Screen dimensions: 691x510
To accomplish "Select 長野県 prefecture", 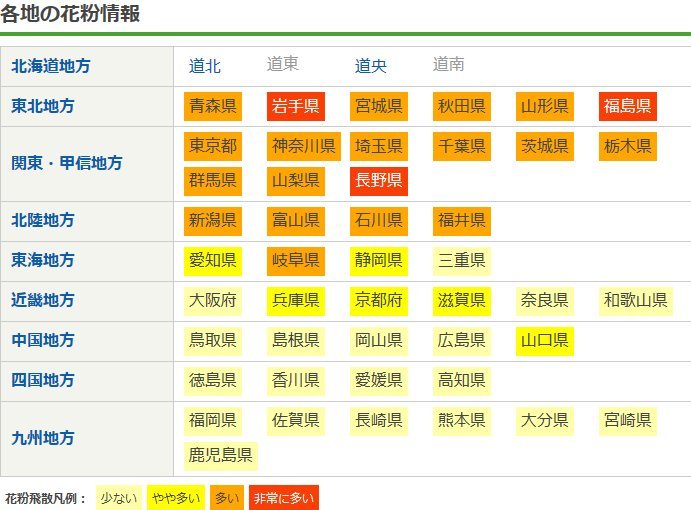I will click(378, 181).
